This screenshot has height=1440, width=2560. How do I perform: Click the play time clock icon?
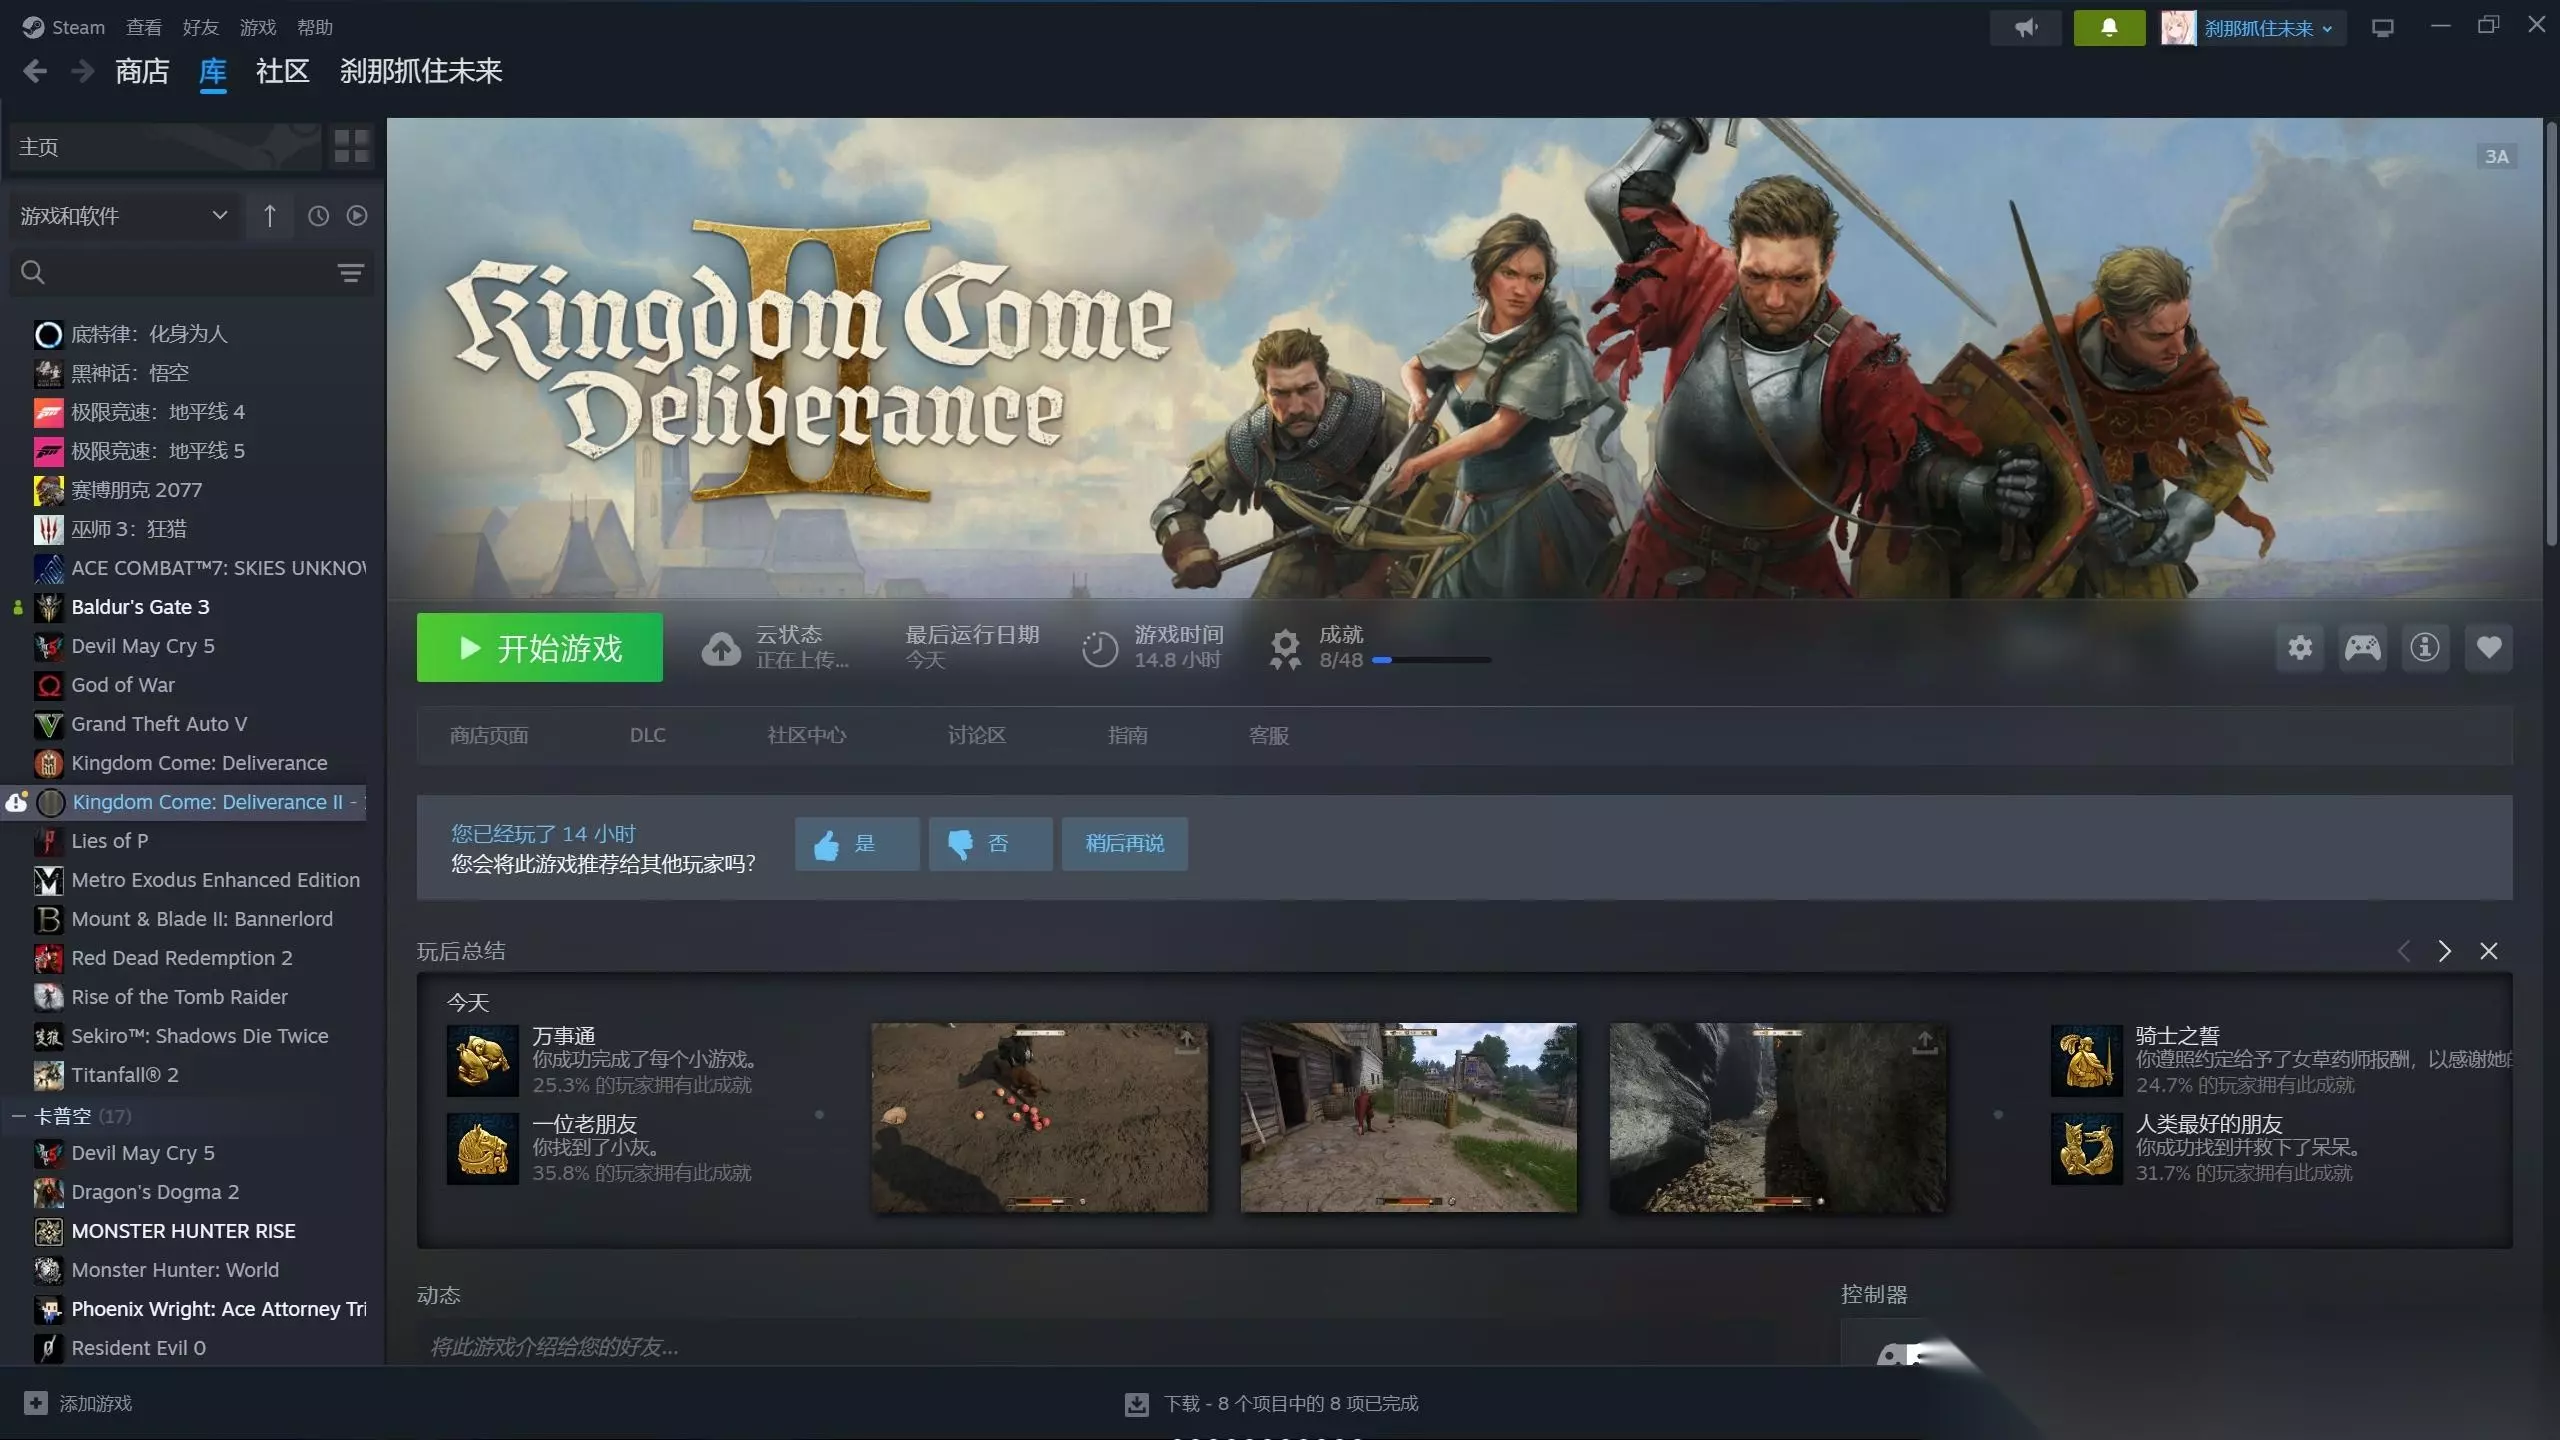[x=1100, y=649]
